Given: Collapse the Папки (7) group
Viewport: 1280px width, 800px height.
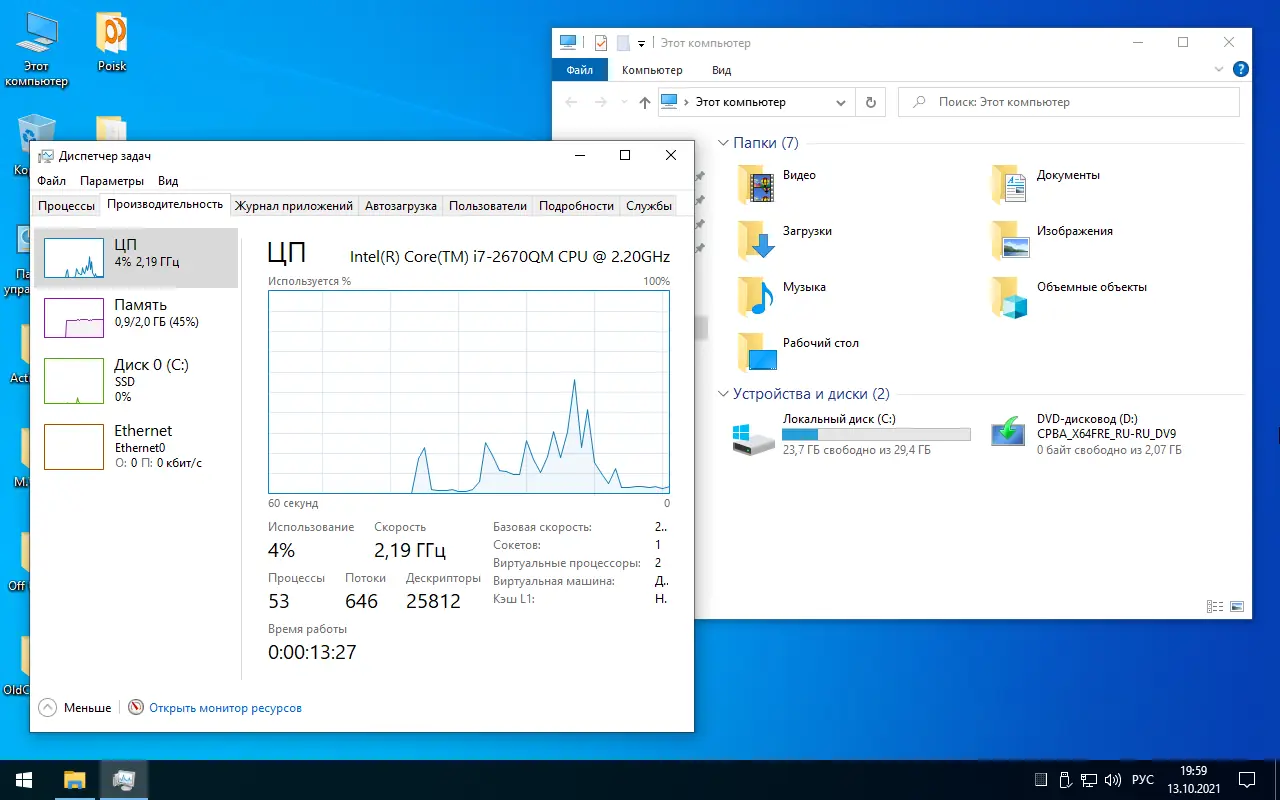Looking at the screenshot, I should click(723, 143).
